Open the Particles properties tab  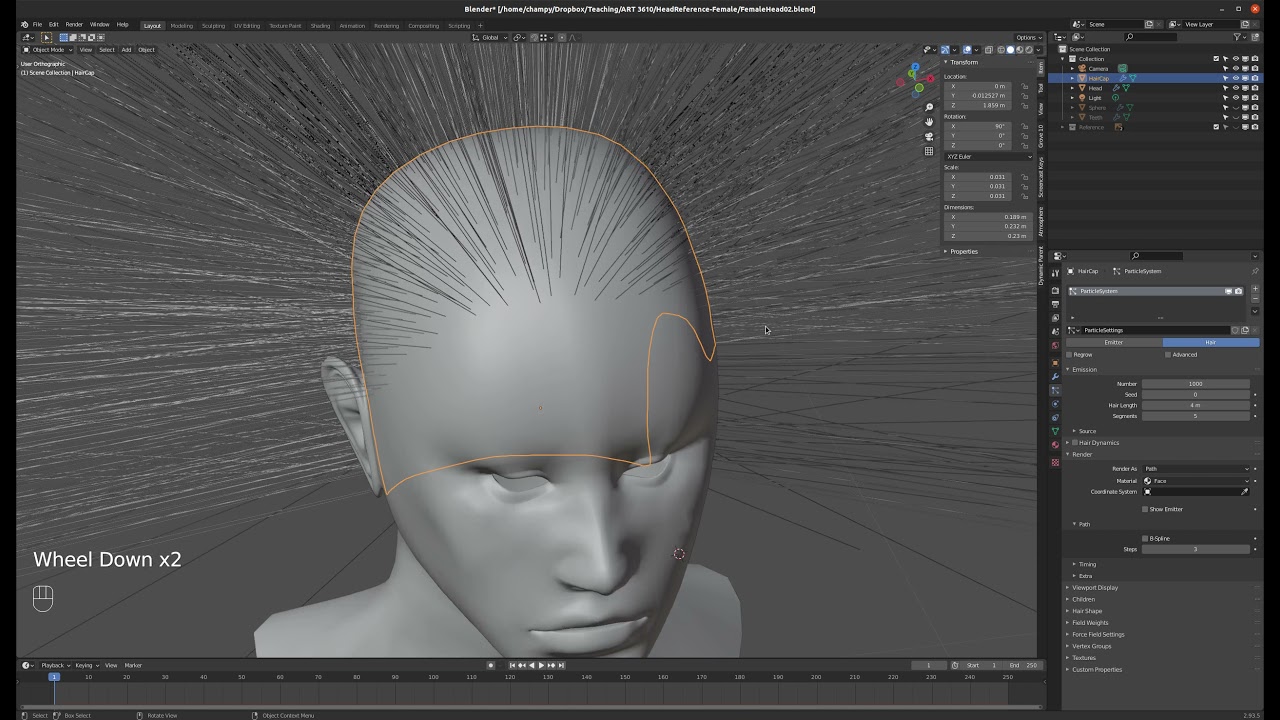pos(1055,390)
